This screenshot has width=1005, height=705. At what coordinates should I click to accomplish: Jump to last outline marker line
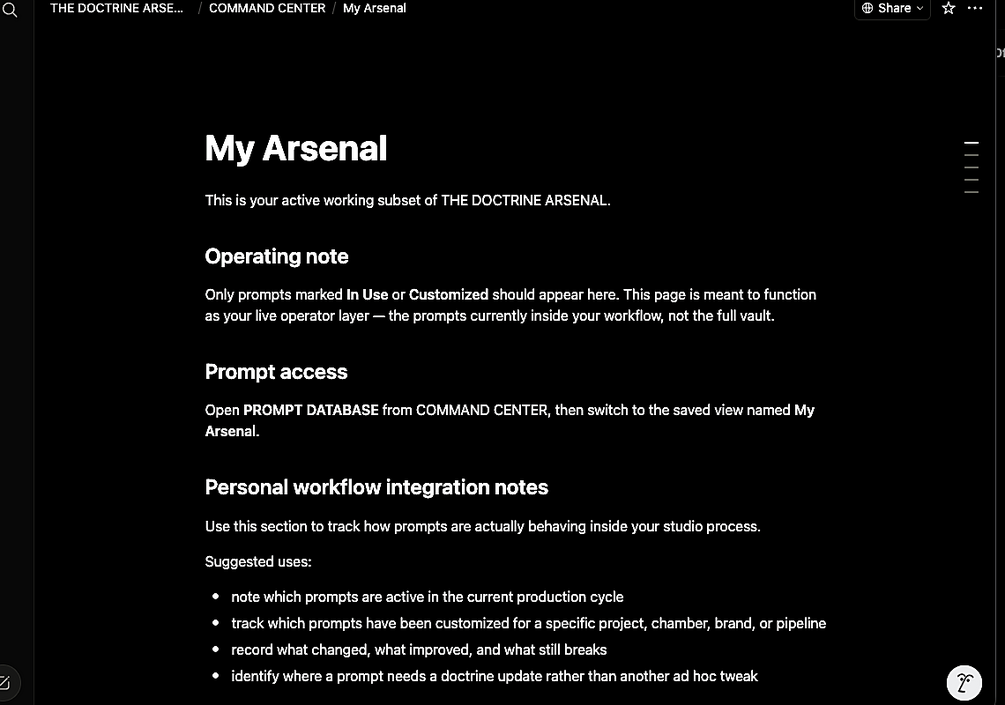(x=972, y=192)
